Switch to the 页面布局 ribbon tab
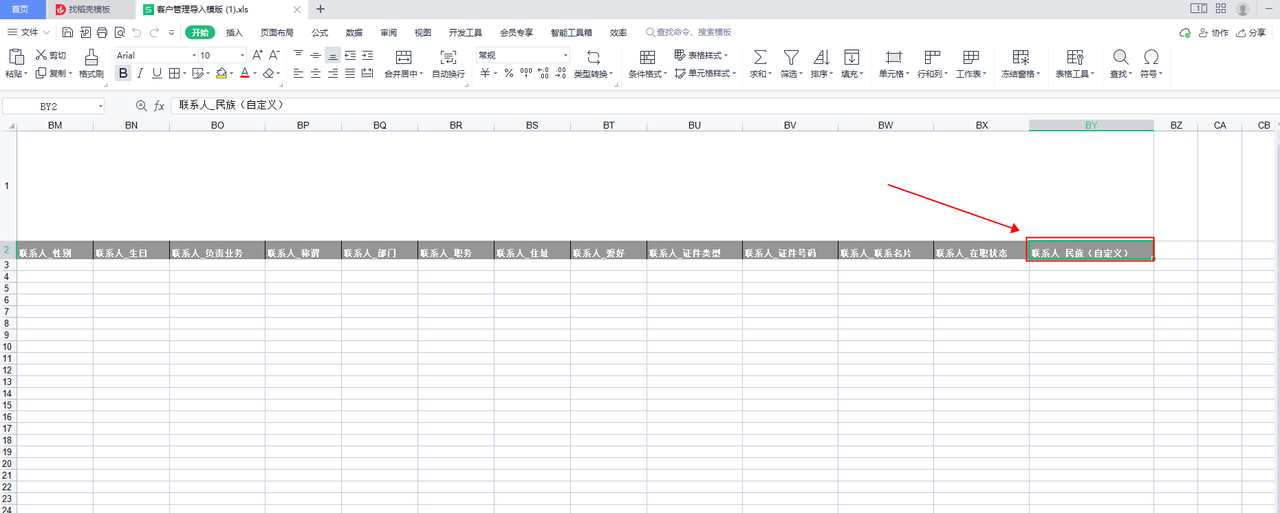Screen dimensions: 1280x513 pyautogui.click(x=277, y=32)
